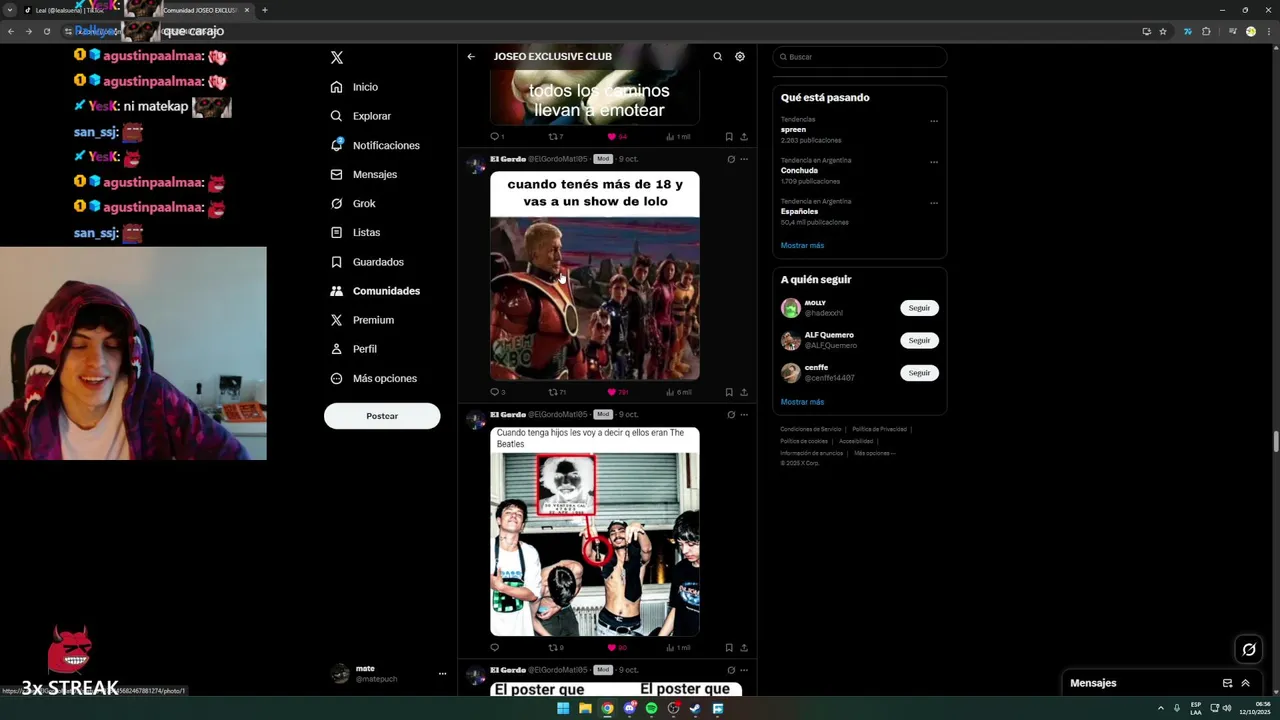Viewport: 1280px width, 720px height.
Task: Click the Buscar search field
Action: [860, 57]
